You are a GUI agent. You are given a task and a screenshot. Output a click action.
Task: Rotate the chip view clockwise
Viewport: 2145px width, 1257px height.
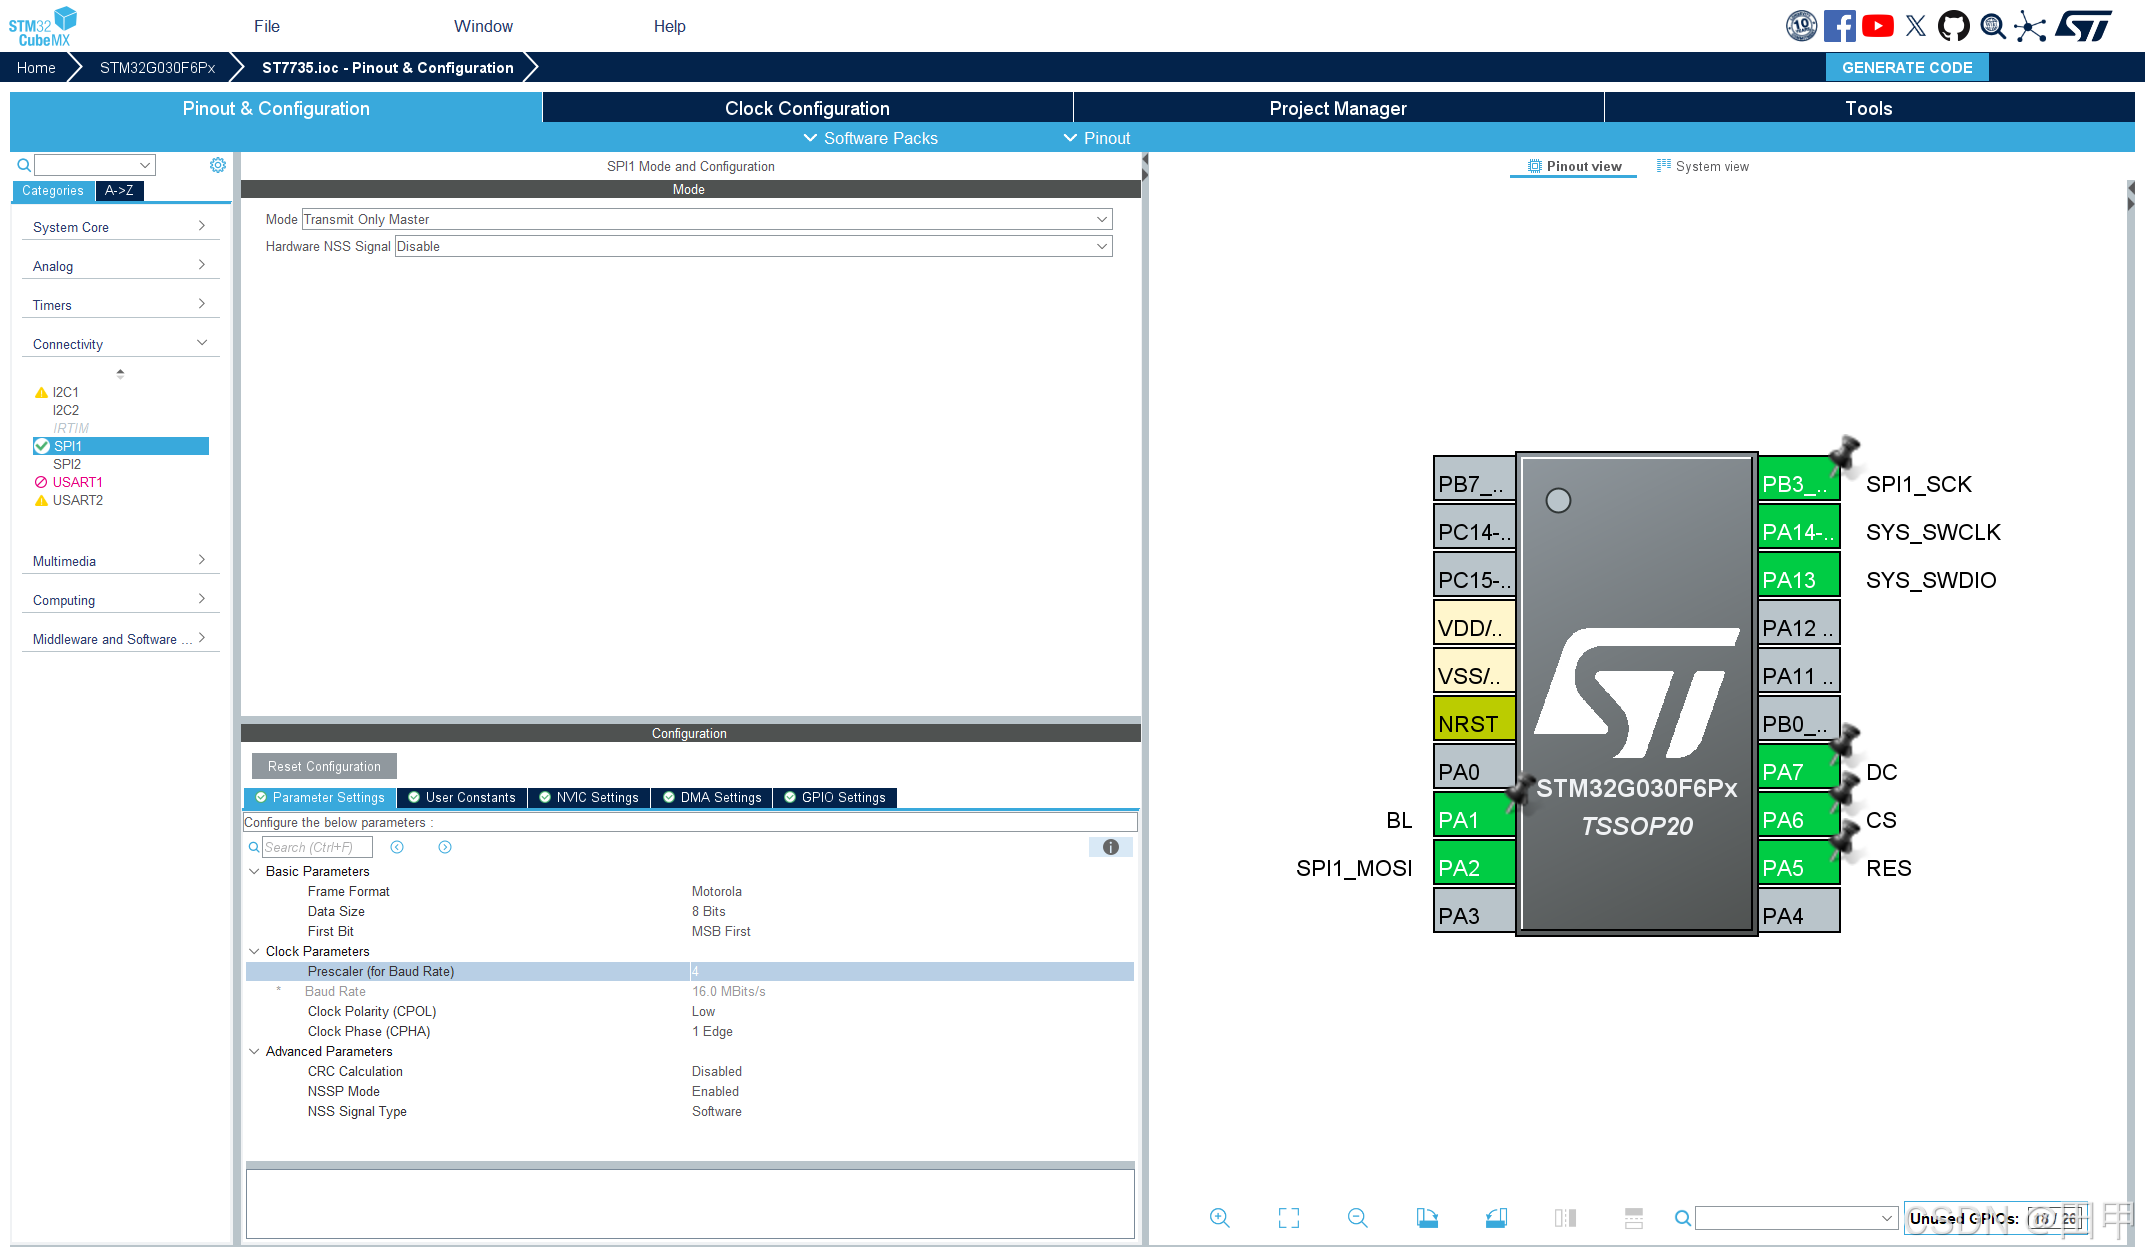click(1427, 1218)
